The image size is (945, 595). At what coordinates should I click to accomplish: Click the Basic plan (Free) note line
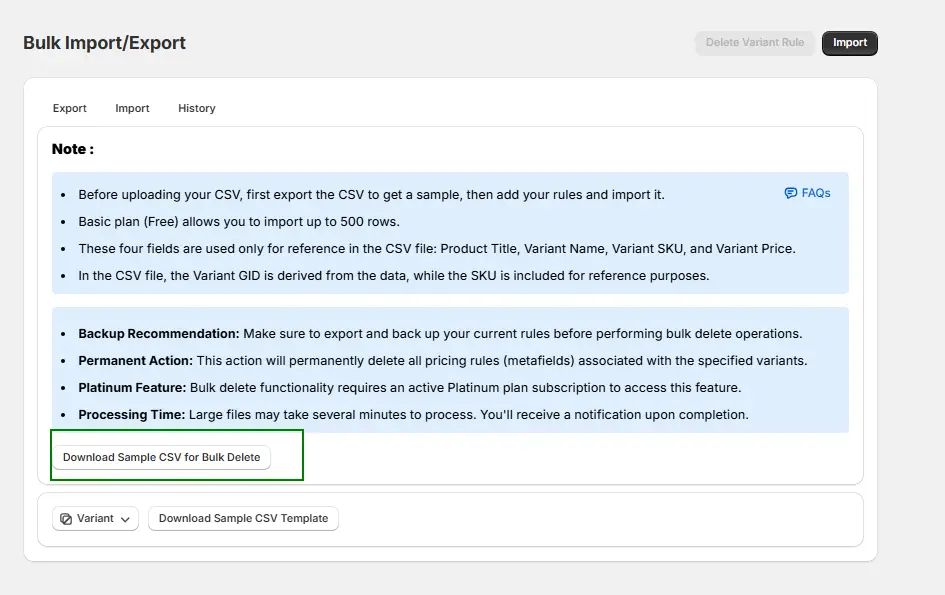point(238,221)
